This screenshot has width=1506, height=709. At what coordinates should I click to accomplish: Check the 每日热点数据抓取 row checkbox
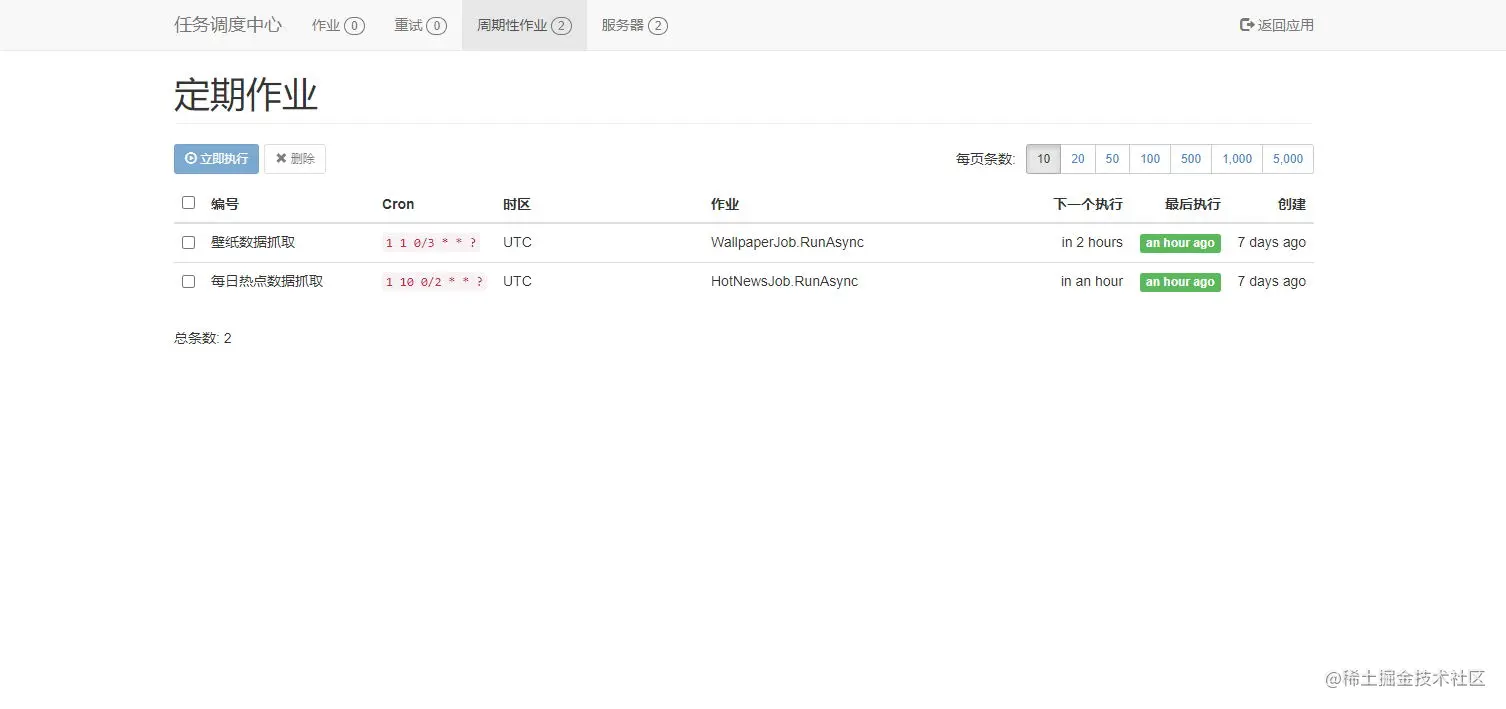[188, 281]
